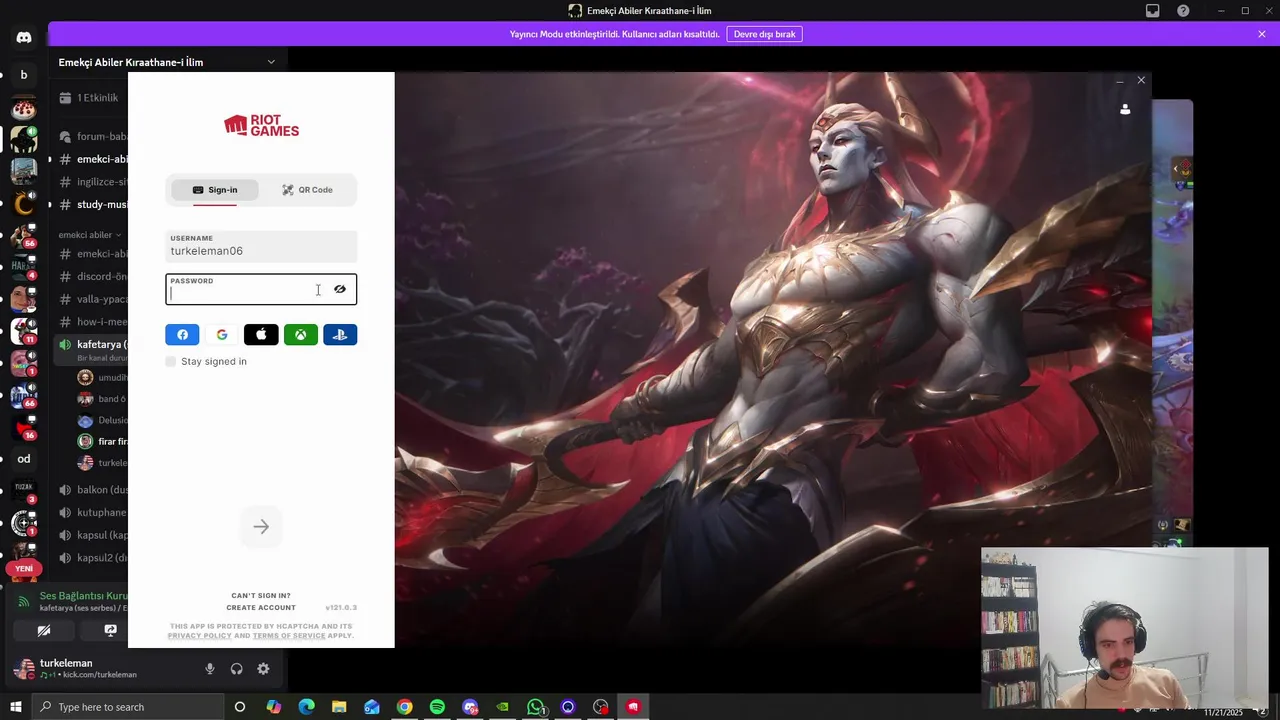Select user firar fir in voice channel
Screen dimensions: 1280x720
(x=102, y=441)
